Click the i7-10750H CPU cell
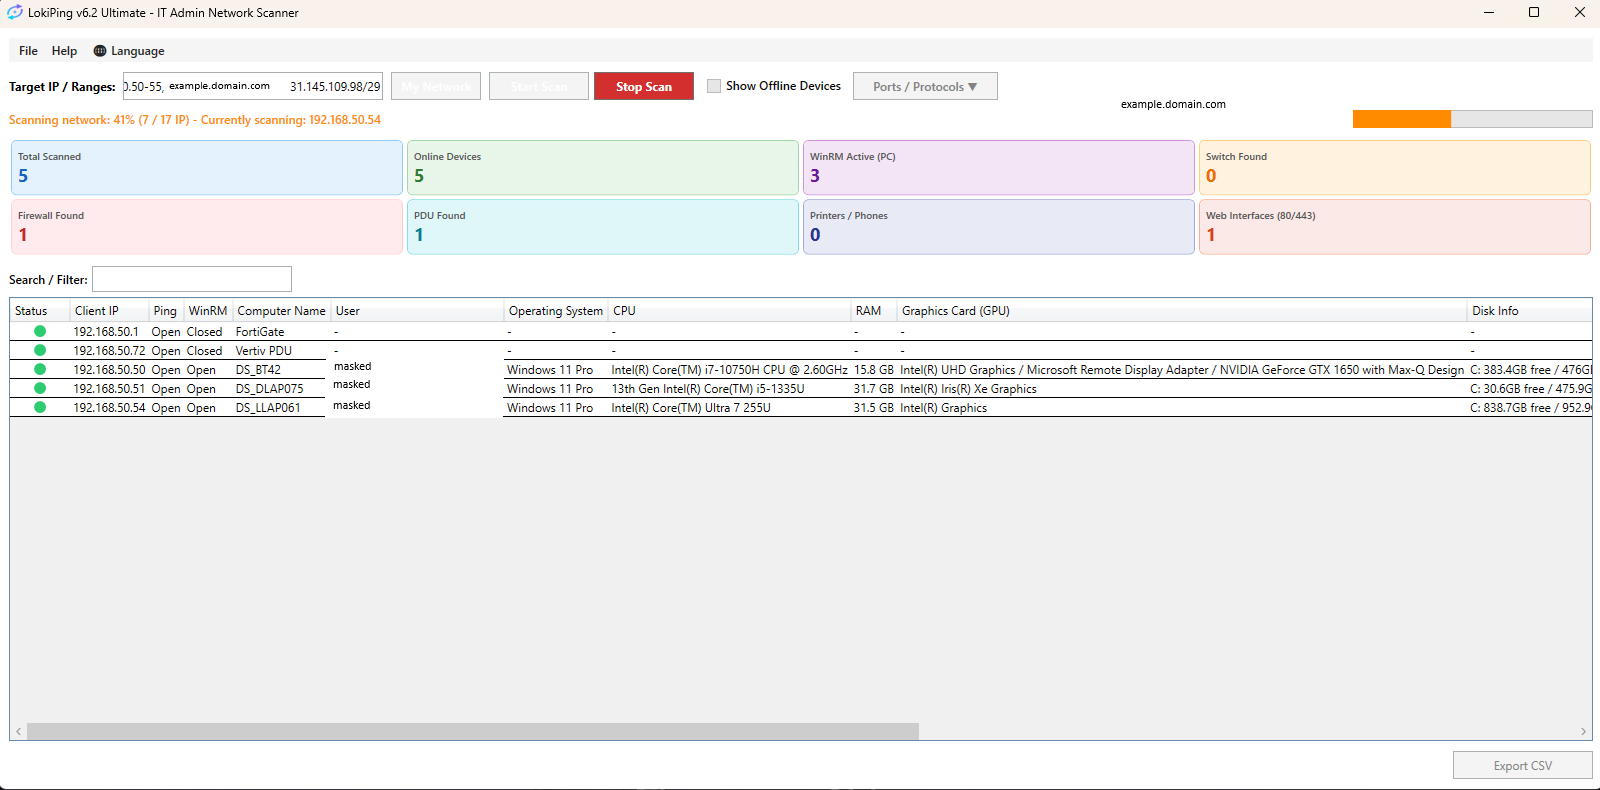The width and height of the screenshot is (1600, 790). [x=729, y=370]
